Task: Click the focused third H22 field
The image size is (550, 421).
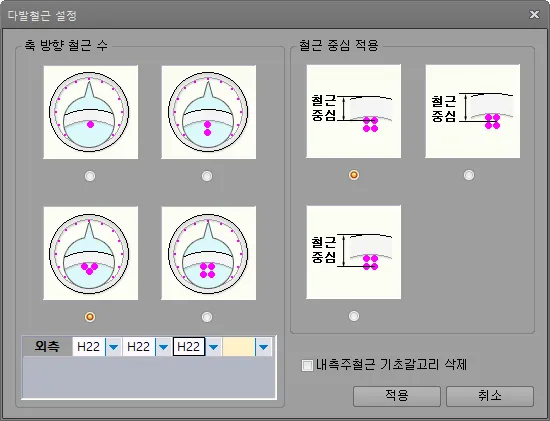Action: 189,347
